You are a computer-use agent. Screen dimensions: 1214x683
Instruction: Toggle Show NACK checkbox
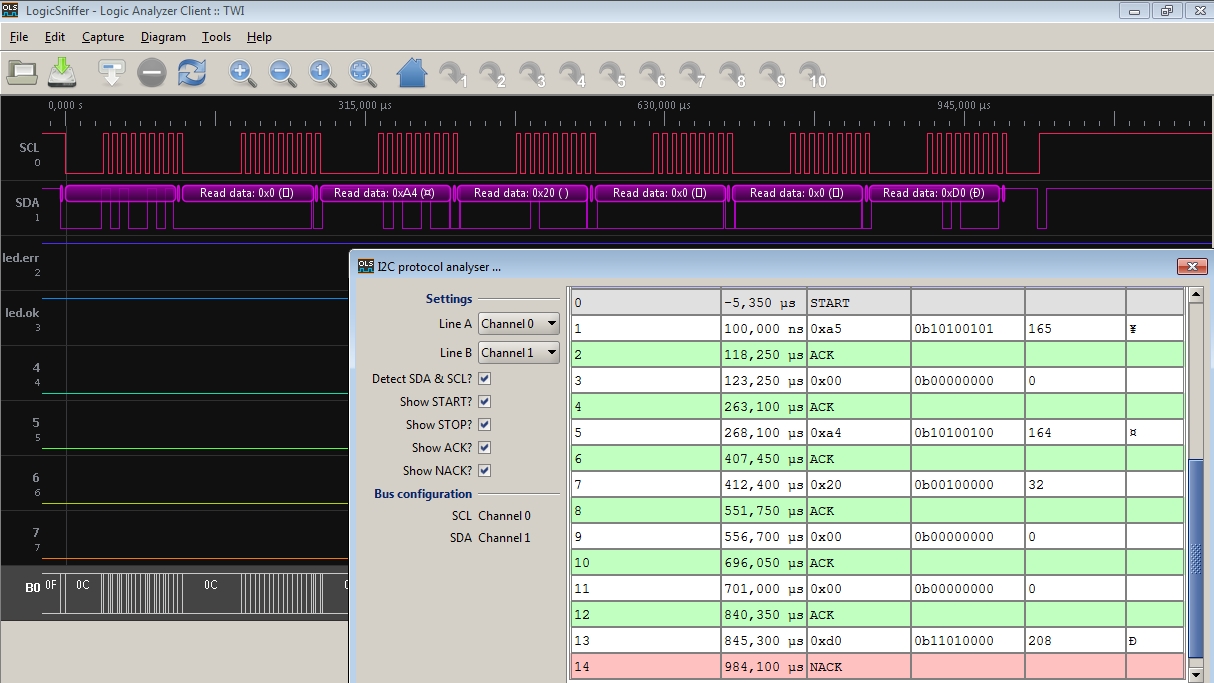tap(484, 471)
